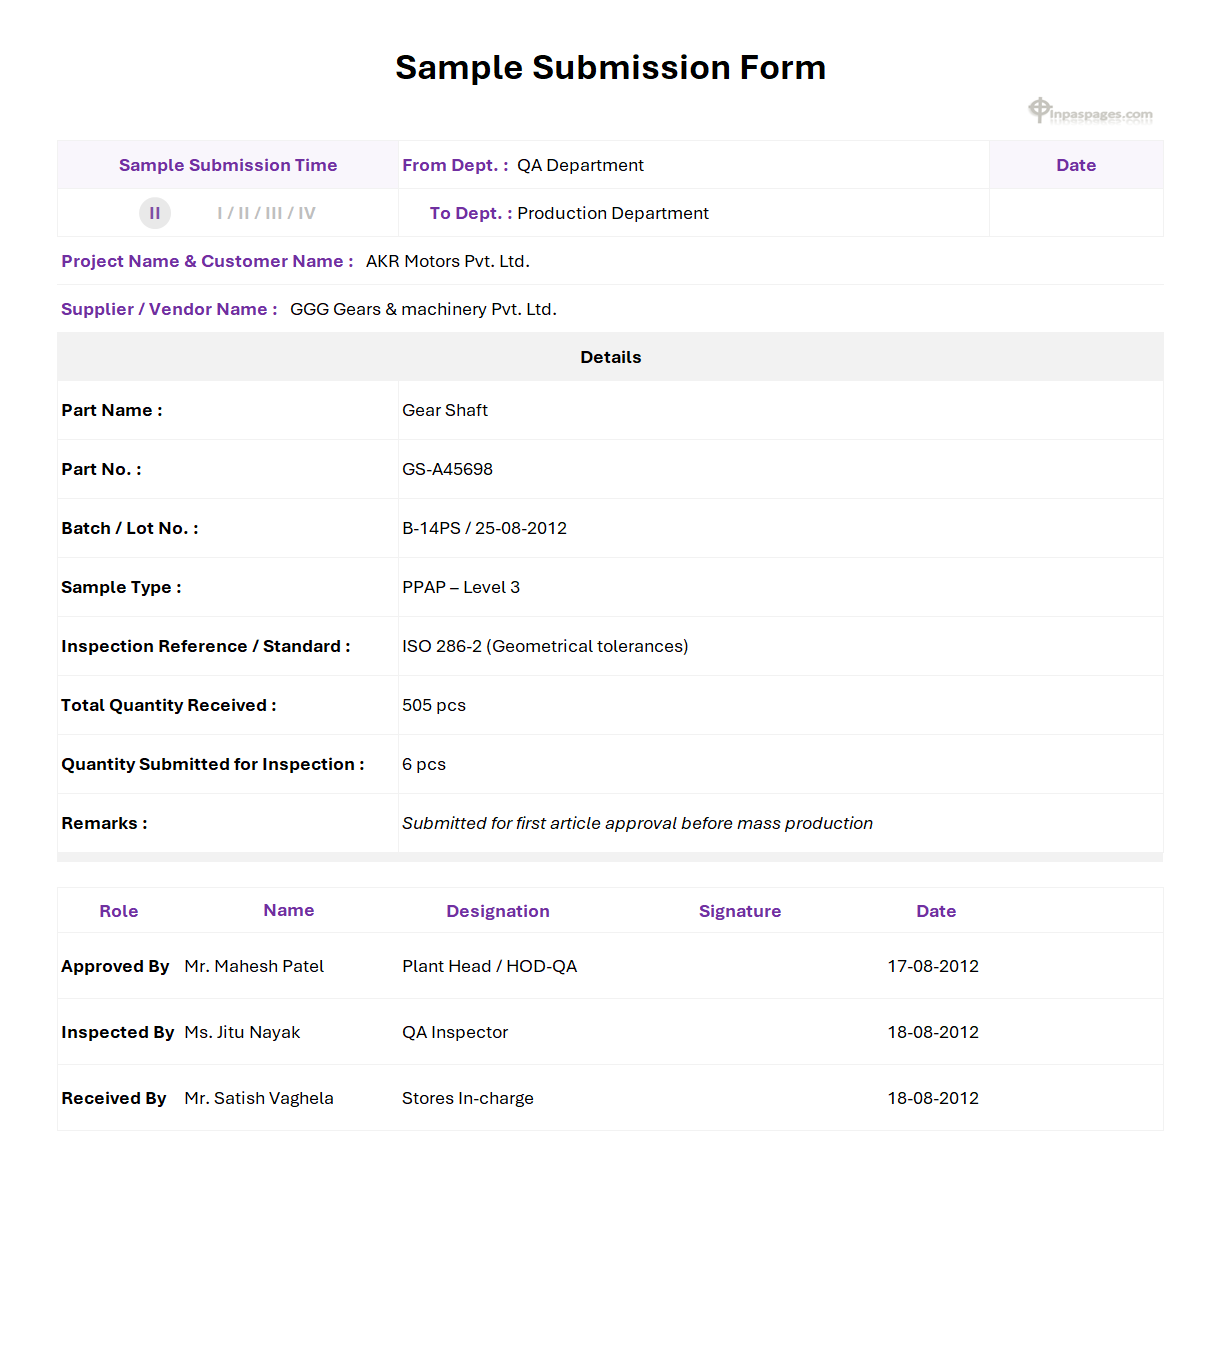Click the signature cell for Mr. Mahesh Patel
1218x1362 pixels.
click(740, 966)
